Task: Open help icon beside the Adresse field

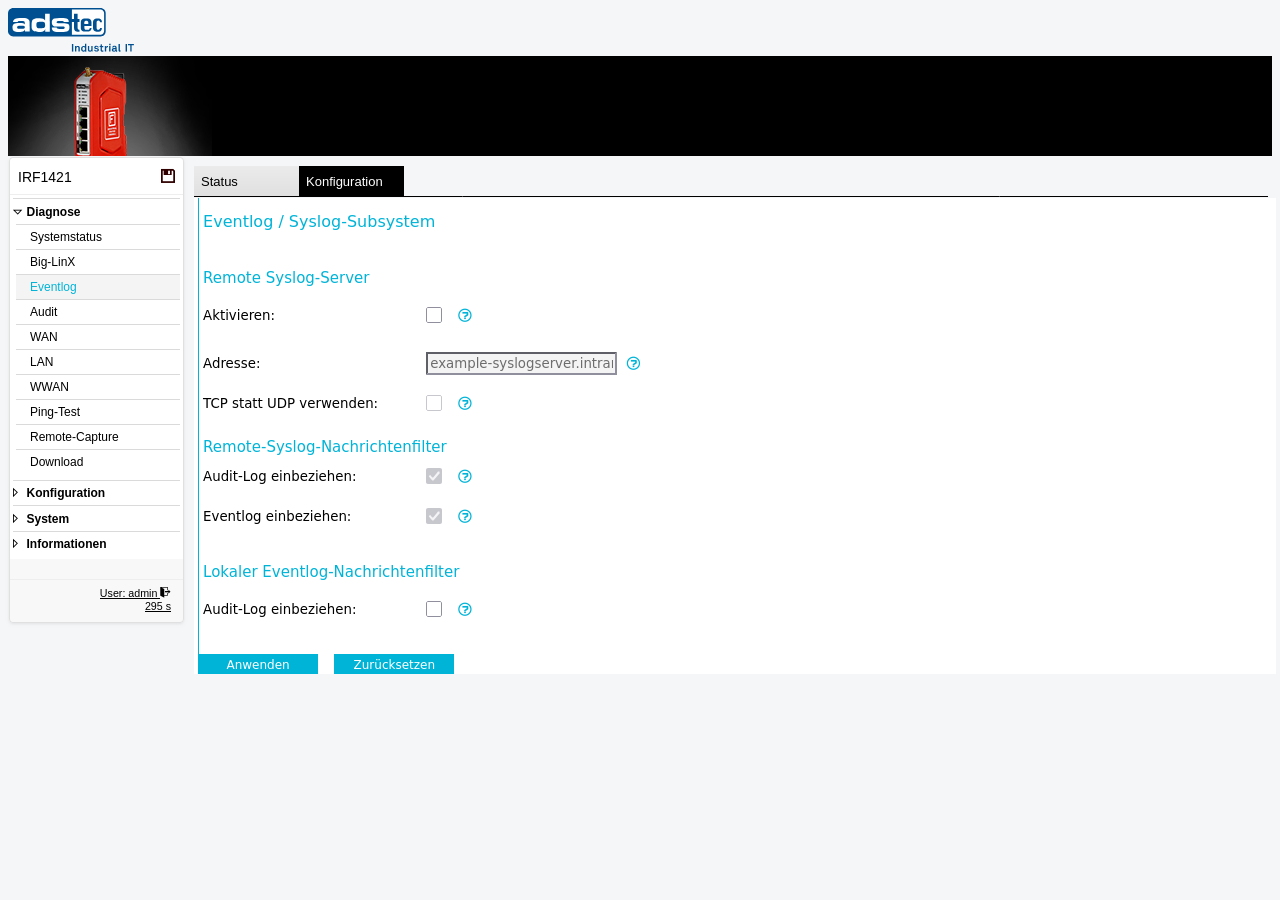Action: (633, 363)
